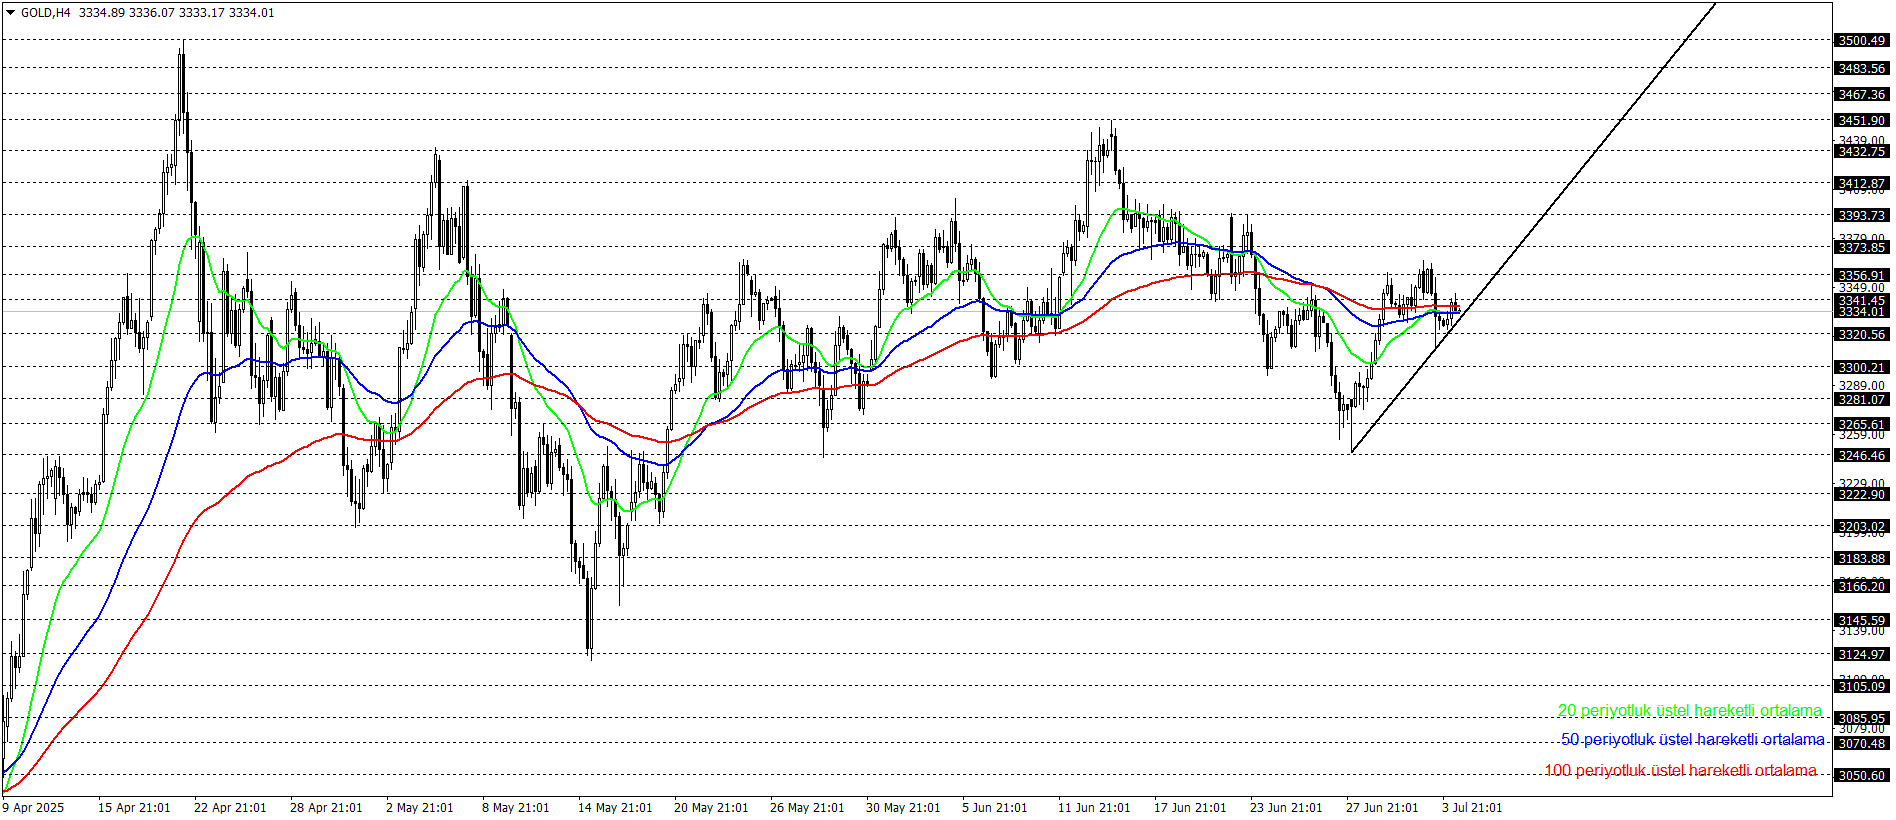Screen dimensions: 1896x820
Task: Click the 27 Jun 21:01 time label
Action: pyautogui.click(x=1382, y=808)
